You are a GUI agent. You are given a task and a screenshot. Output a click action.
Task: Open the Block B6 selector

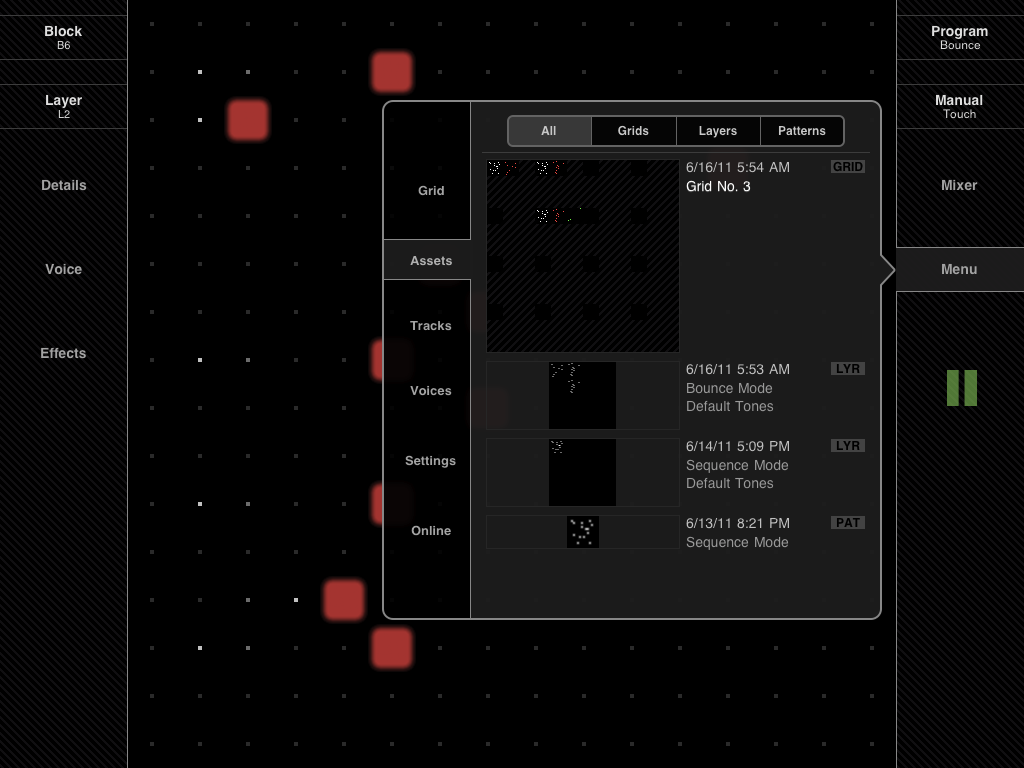[63, 37]
